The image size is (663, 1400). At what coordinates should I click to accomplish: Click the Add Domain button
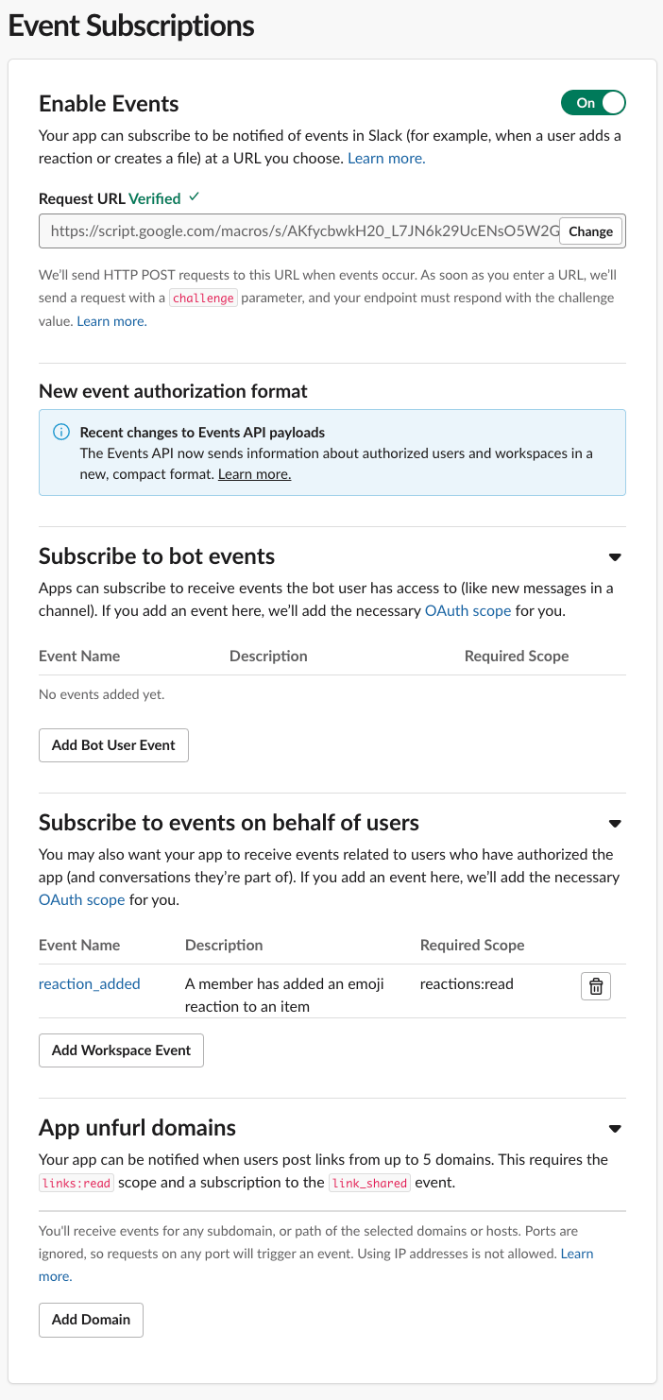point(91,1319)
